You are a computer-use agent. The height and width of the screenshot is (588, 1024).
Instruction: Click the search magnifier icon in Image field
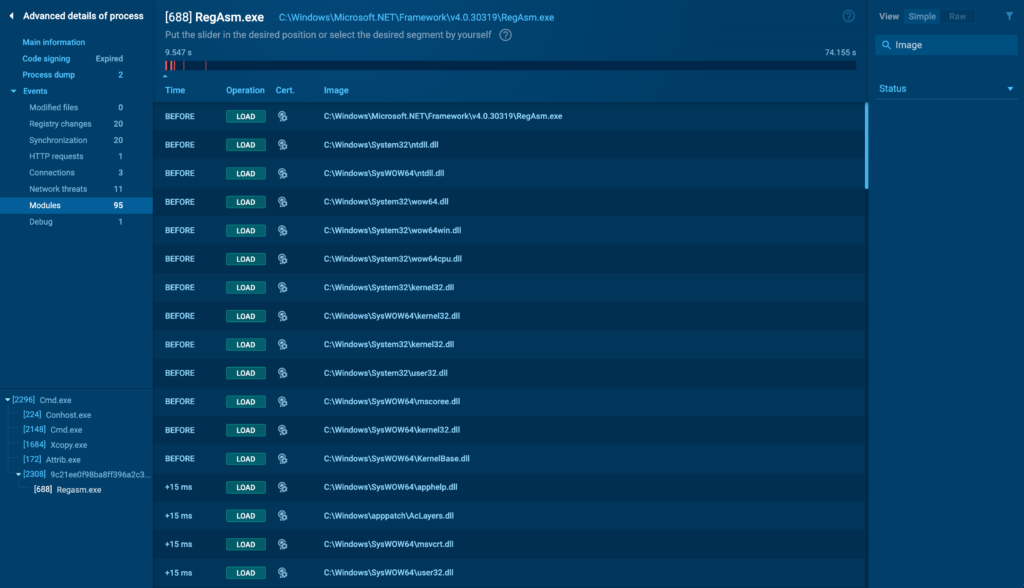click(x=886, y=45)
